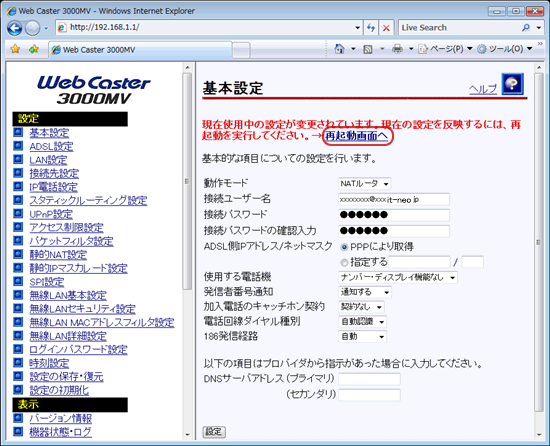
Task: Click the 設定 submit button
Action: [214, 432]
